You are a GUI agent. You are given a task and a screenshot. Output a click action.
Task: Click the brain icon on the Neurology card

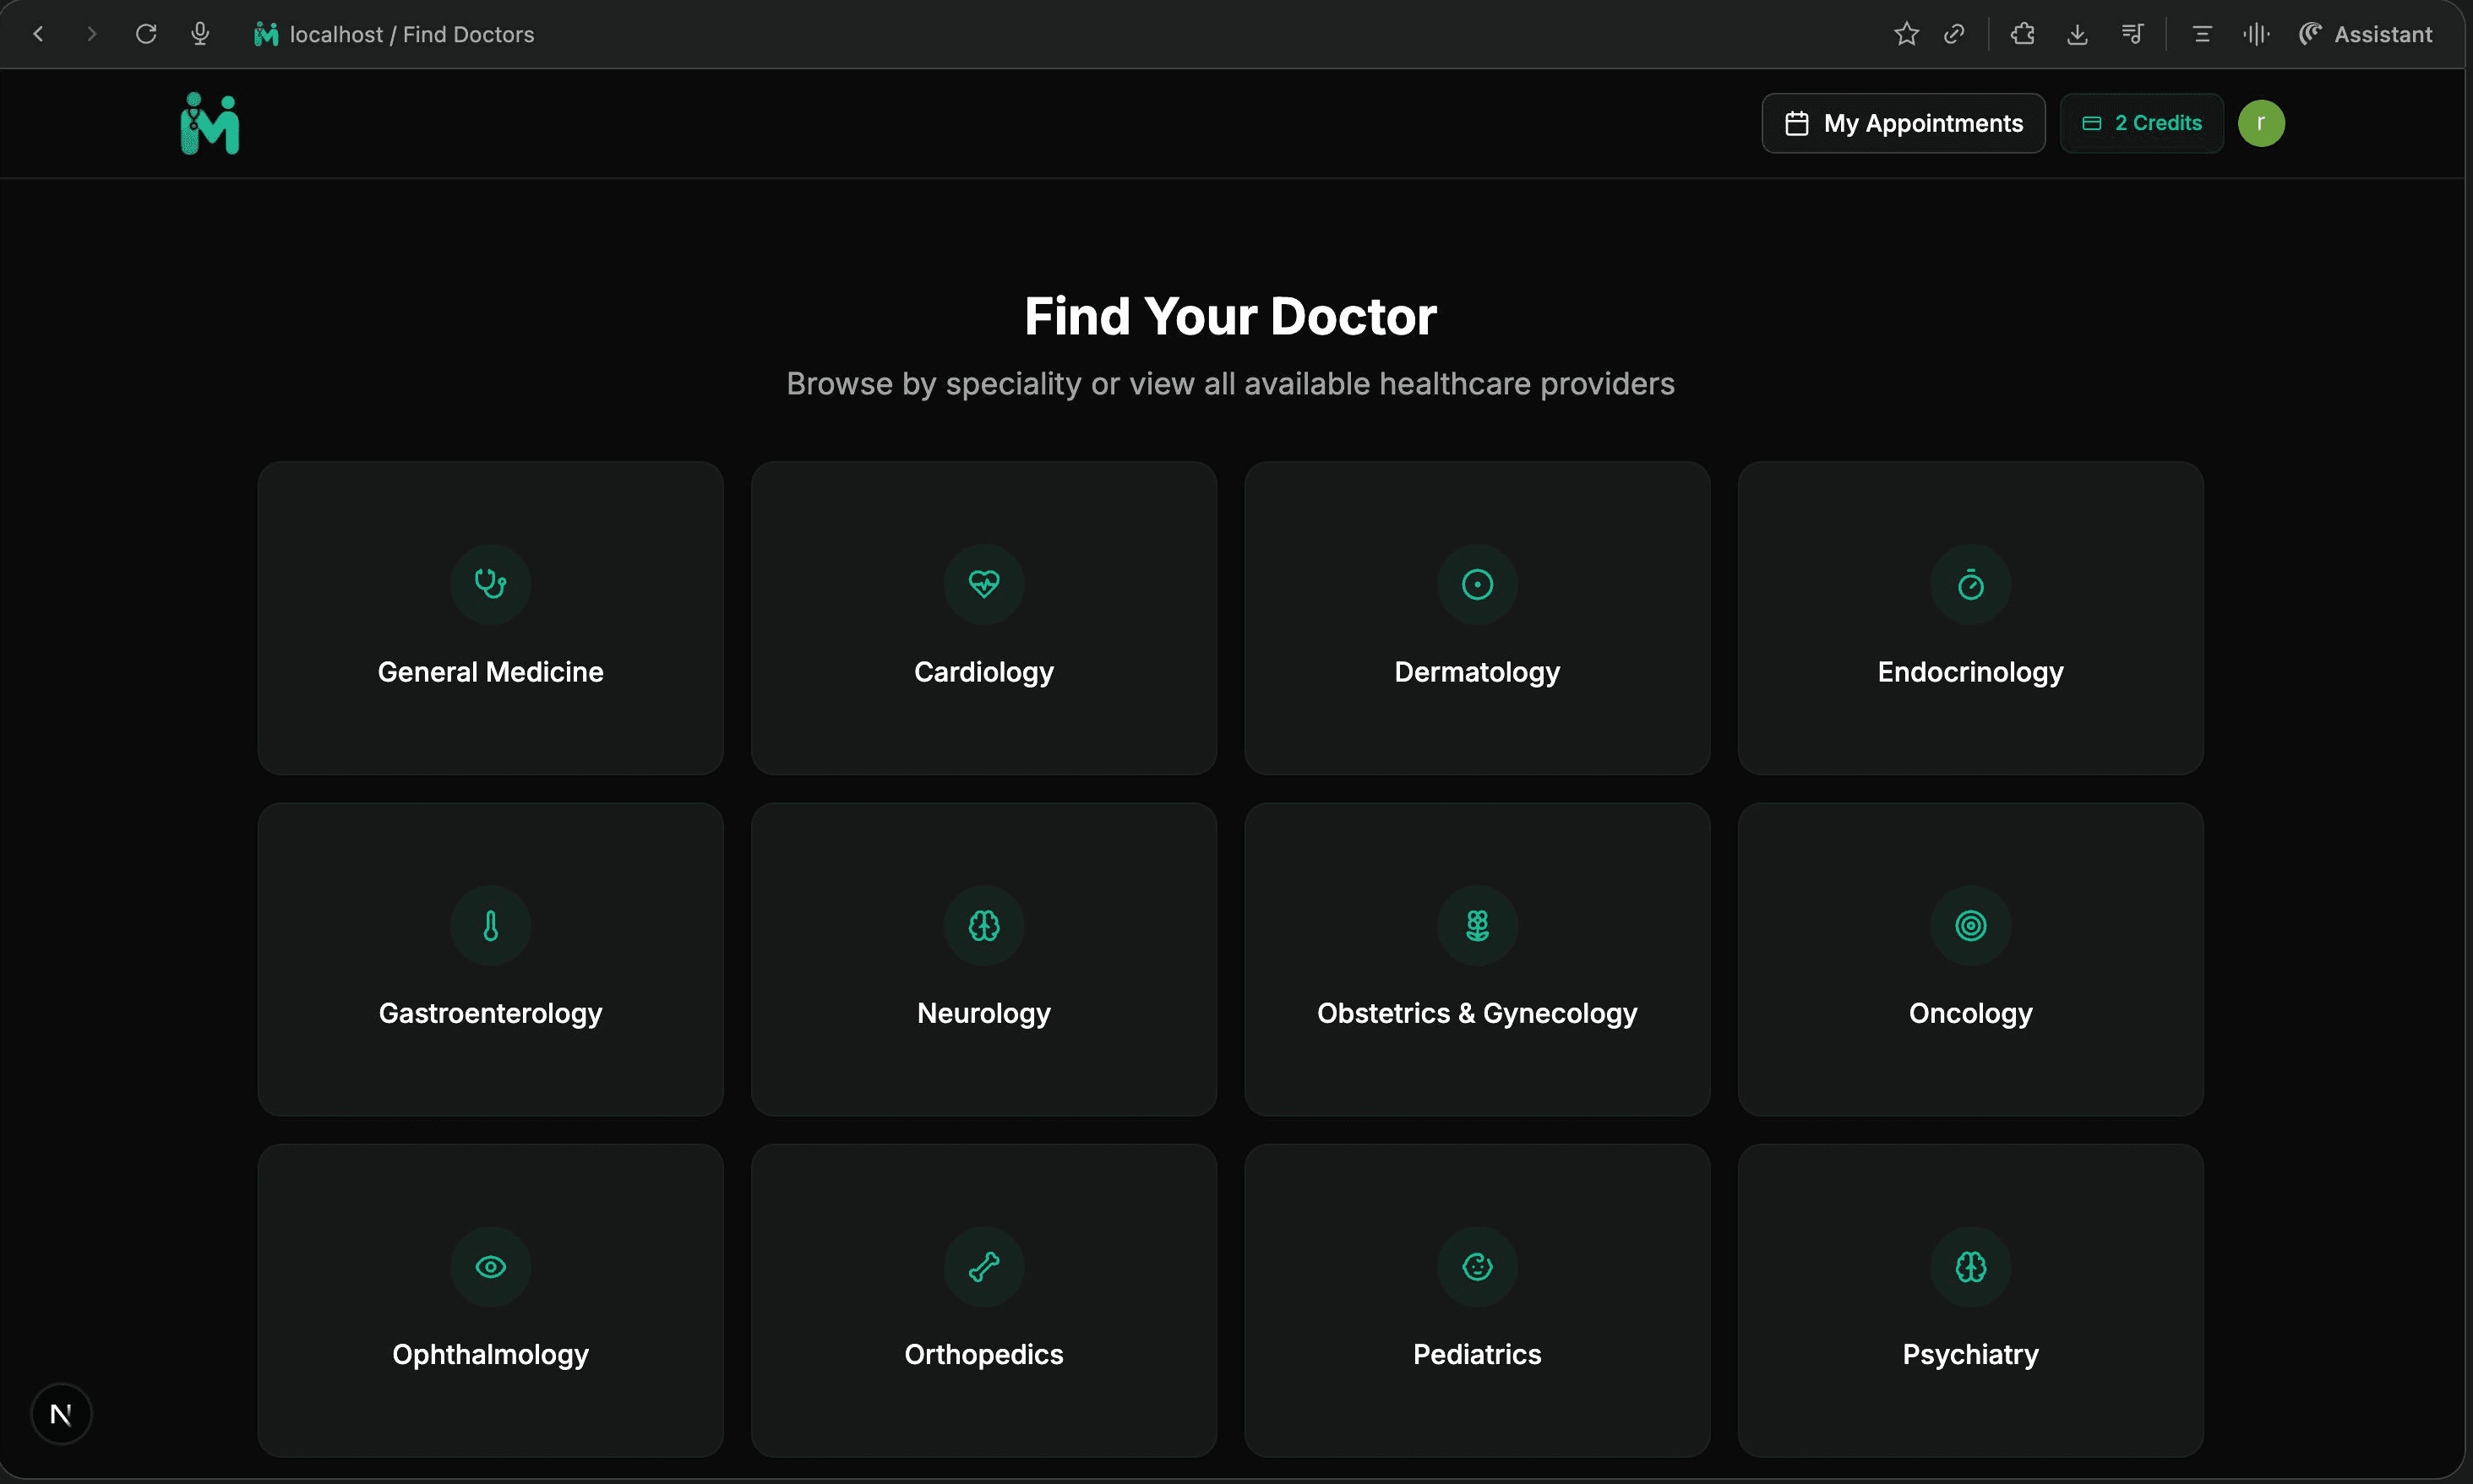(983, 925)
